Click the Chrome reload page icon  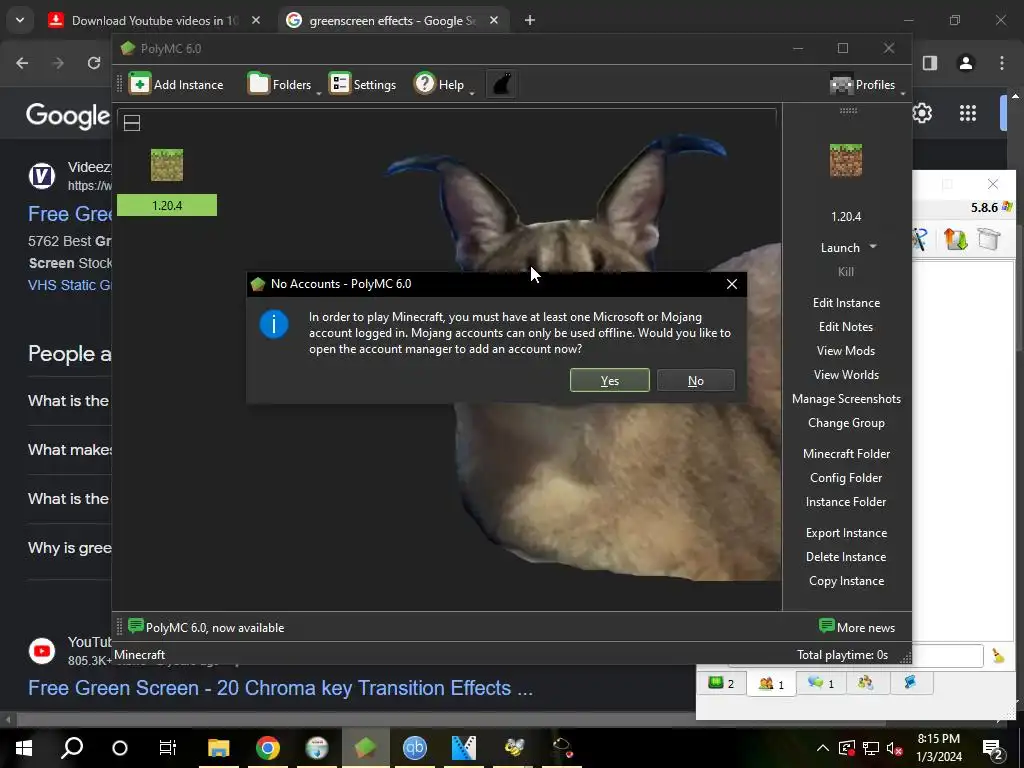point(94,63)
